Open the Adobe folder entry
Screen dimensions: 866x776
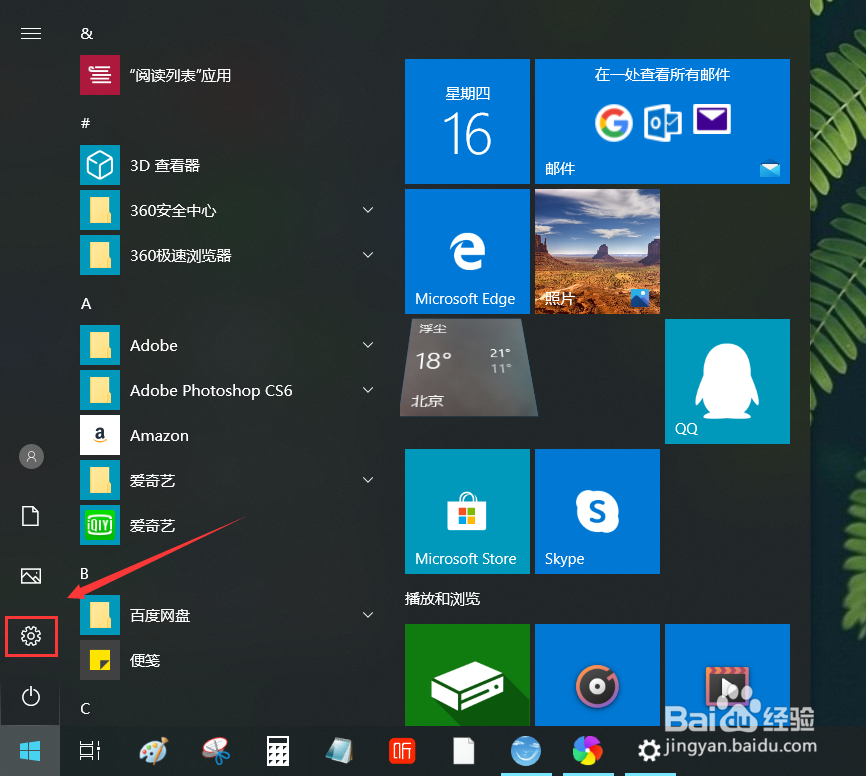click(229, 345)
